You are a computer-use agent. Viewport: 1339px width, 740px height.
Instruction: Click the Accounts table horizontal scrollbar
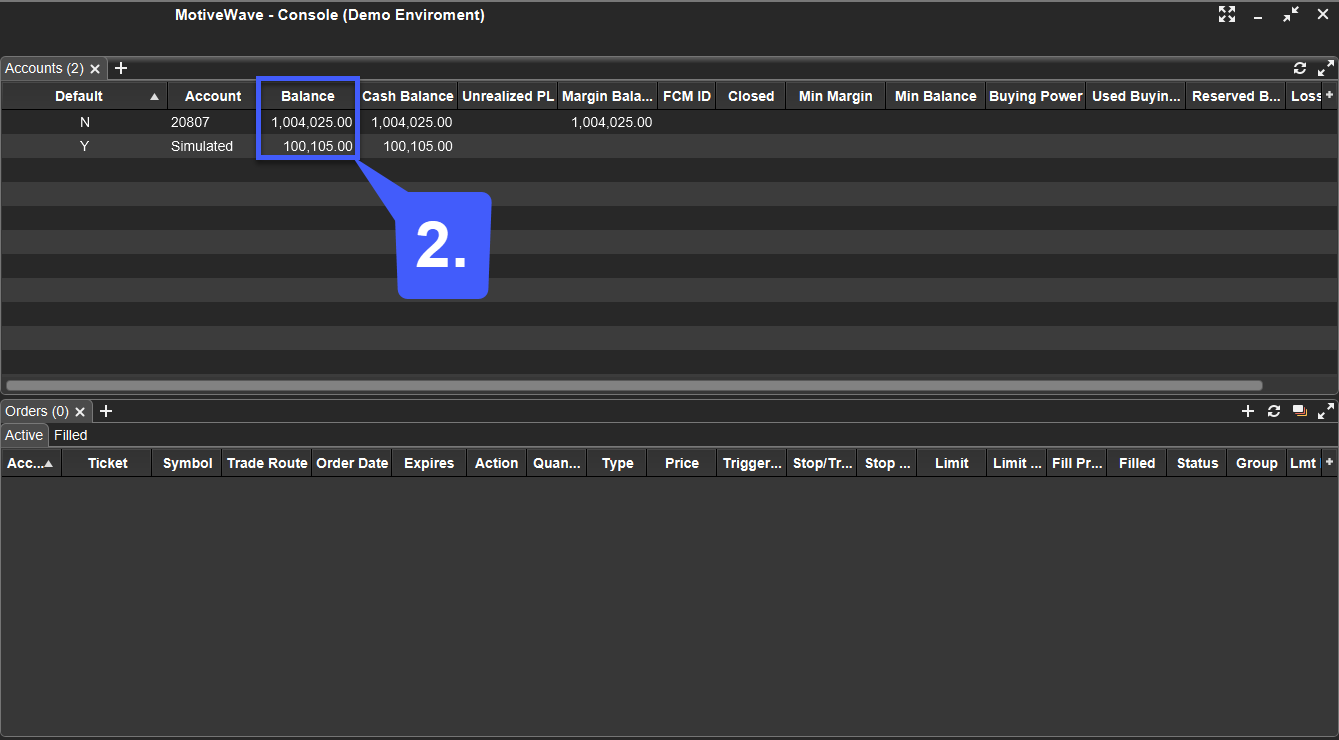(634, 385)
